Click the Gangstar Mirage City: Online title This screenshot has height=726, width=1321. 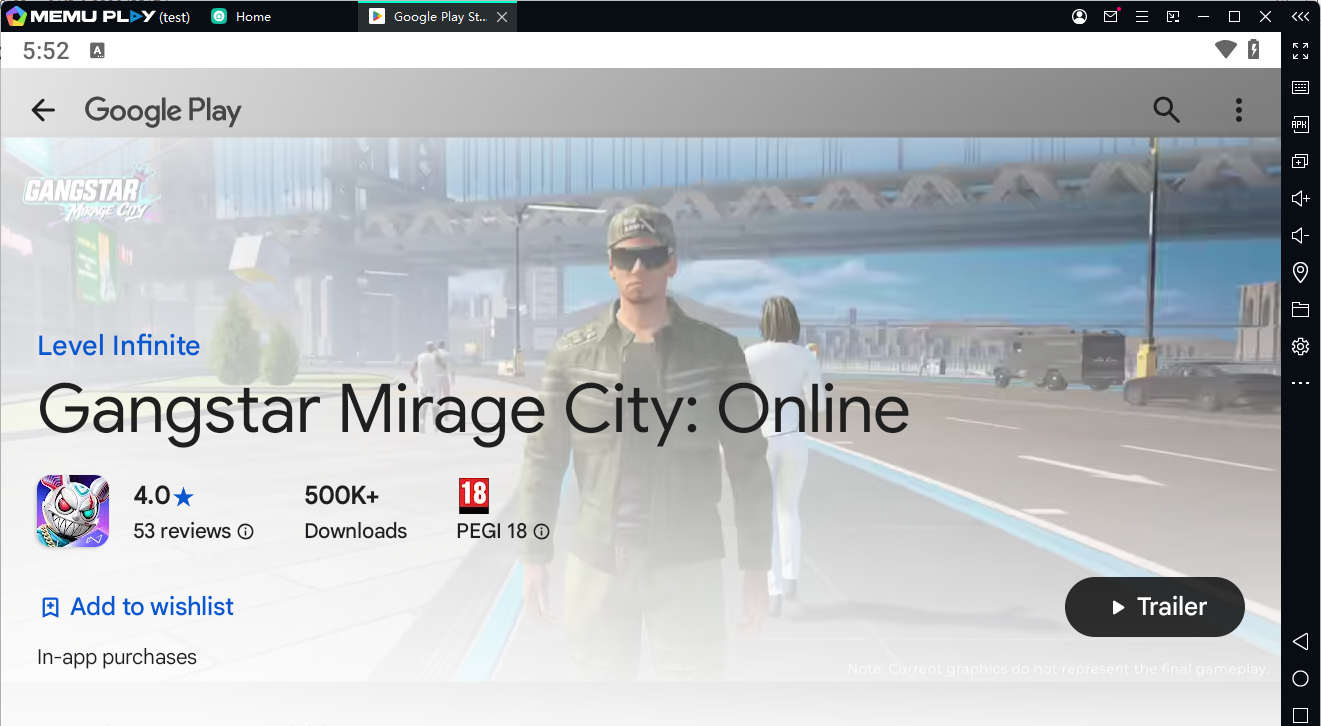tap(473, 409)
